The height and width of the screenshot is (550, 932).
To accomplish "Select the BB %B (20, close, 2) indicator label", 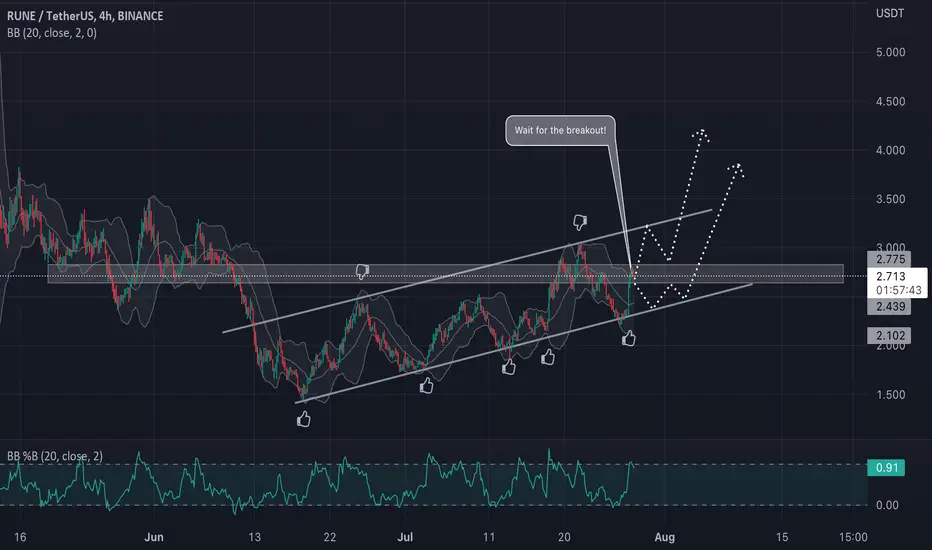I will coord(55,456).
